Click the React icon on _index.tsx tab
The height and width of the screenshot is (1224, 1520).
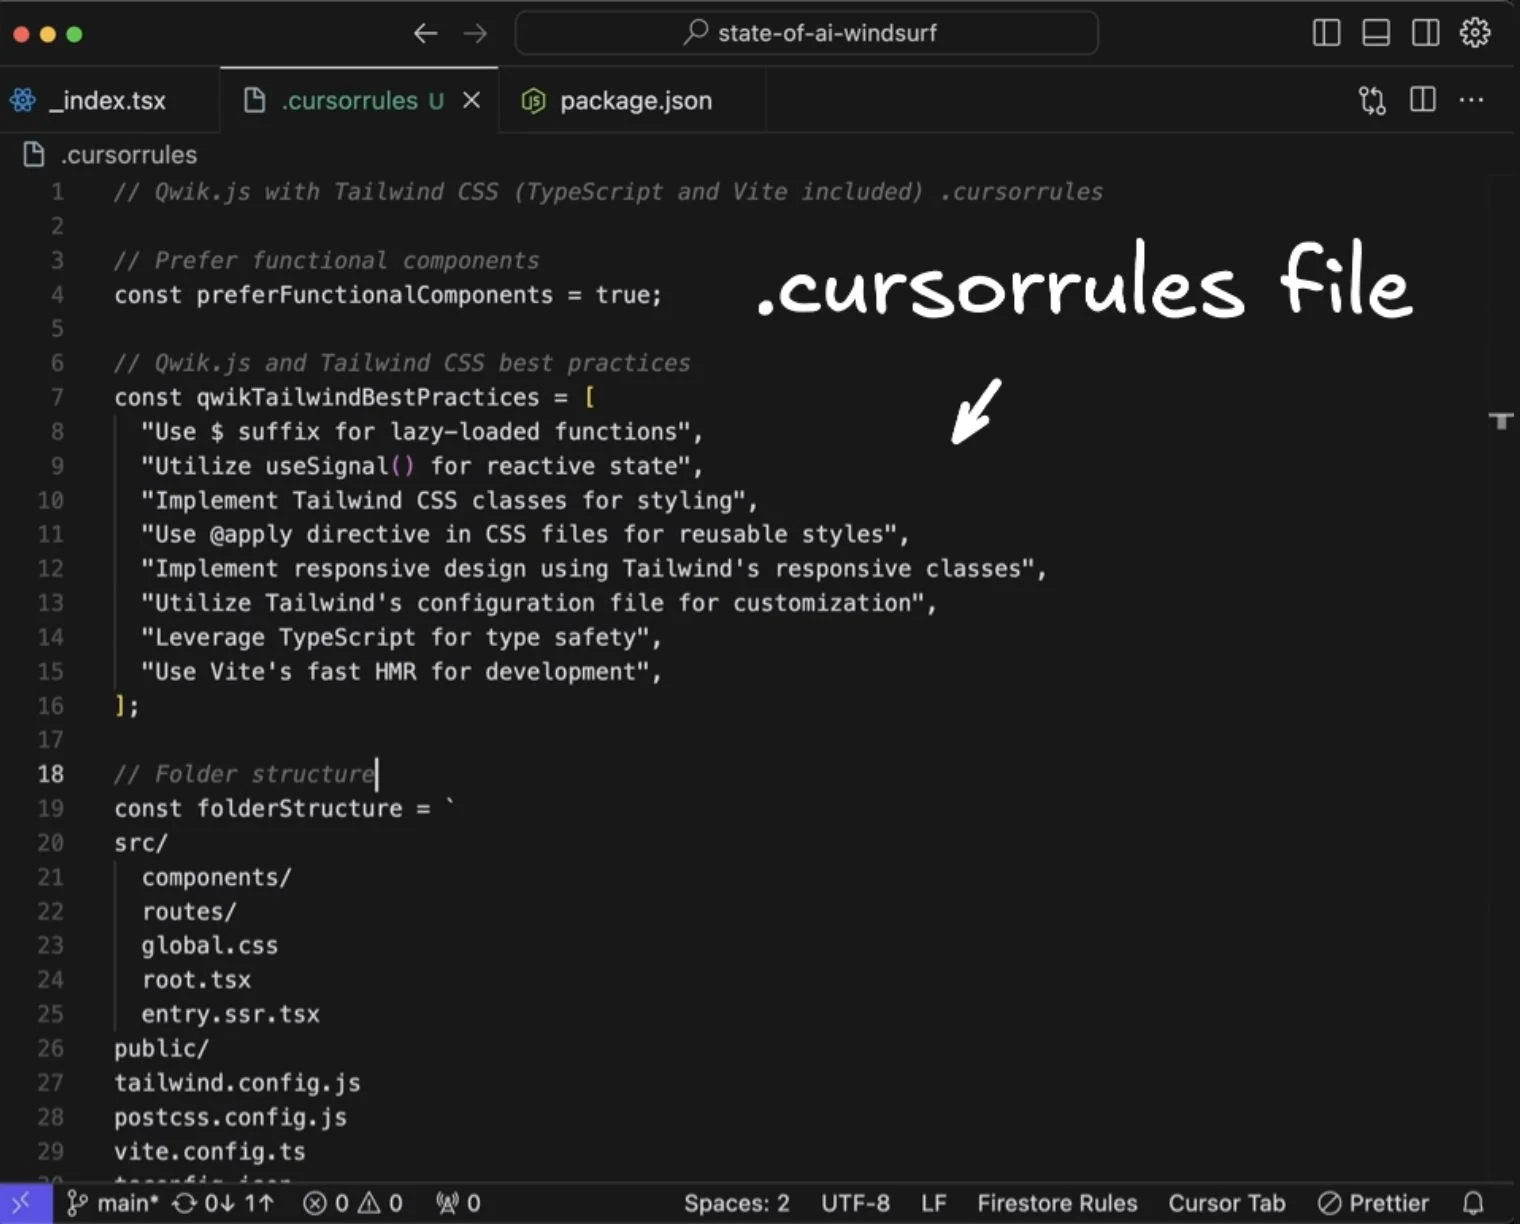point(23,100)
